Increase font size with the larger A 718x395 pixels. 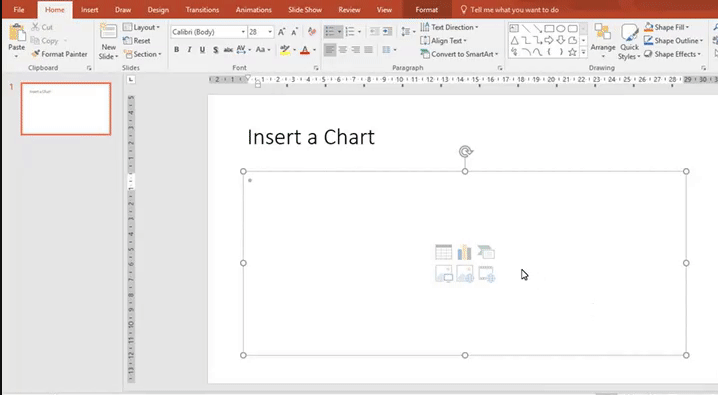click(282, 32)
